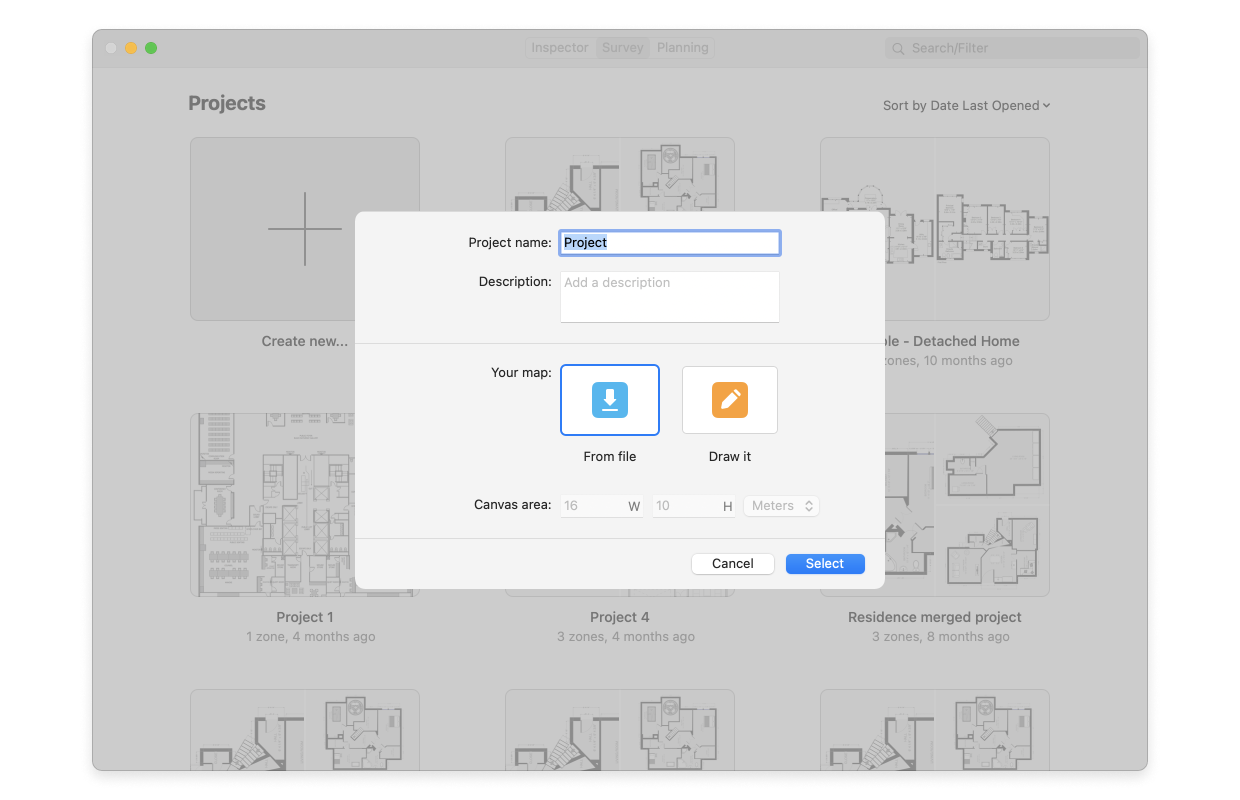Focus the Search/Filter field
This screenshot has height=800, width=1240.
1012,48
